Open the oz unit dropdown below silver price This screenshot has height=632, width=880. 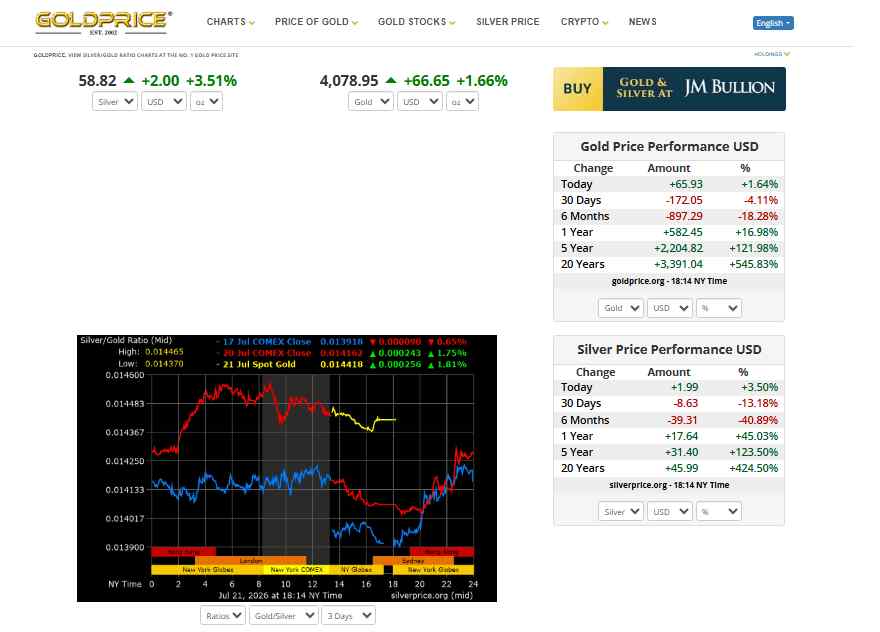pos(207,102)
